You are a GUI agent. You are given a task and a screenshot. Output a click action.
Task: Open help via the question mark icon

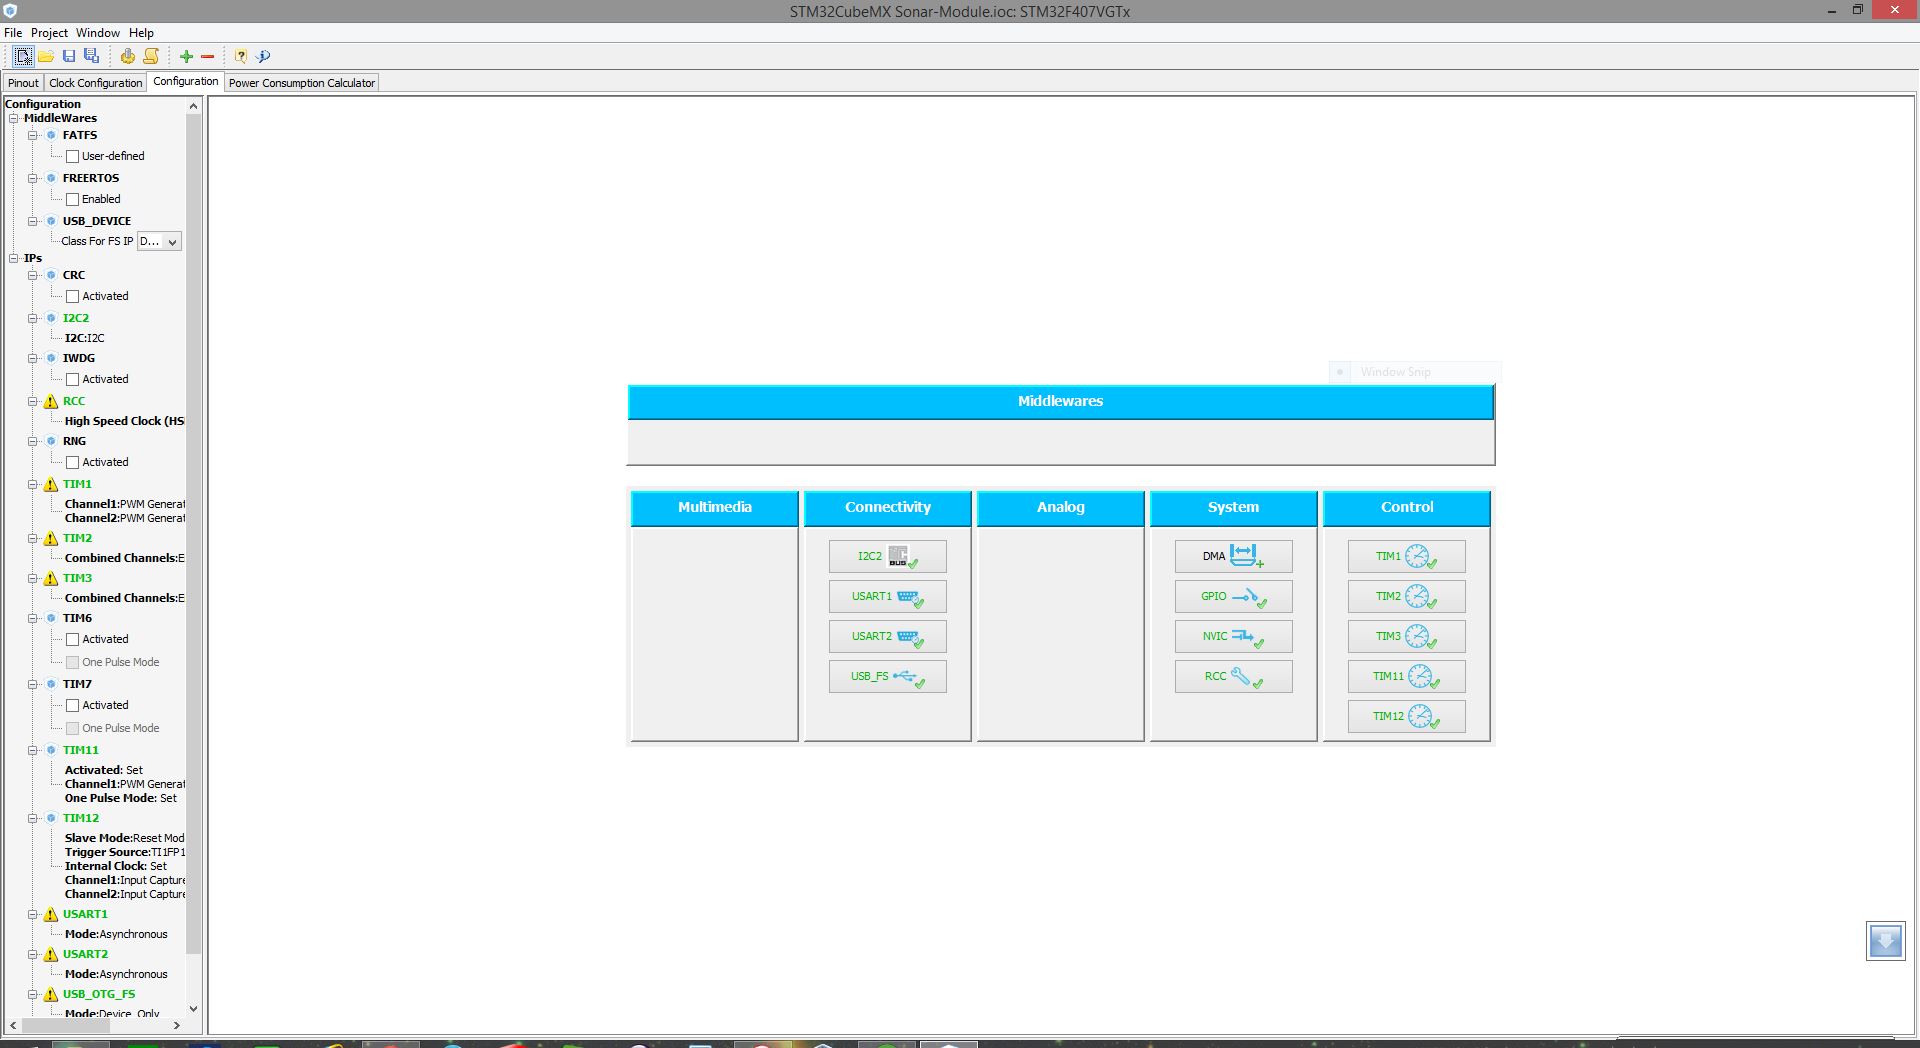pos(241,56)
